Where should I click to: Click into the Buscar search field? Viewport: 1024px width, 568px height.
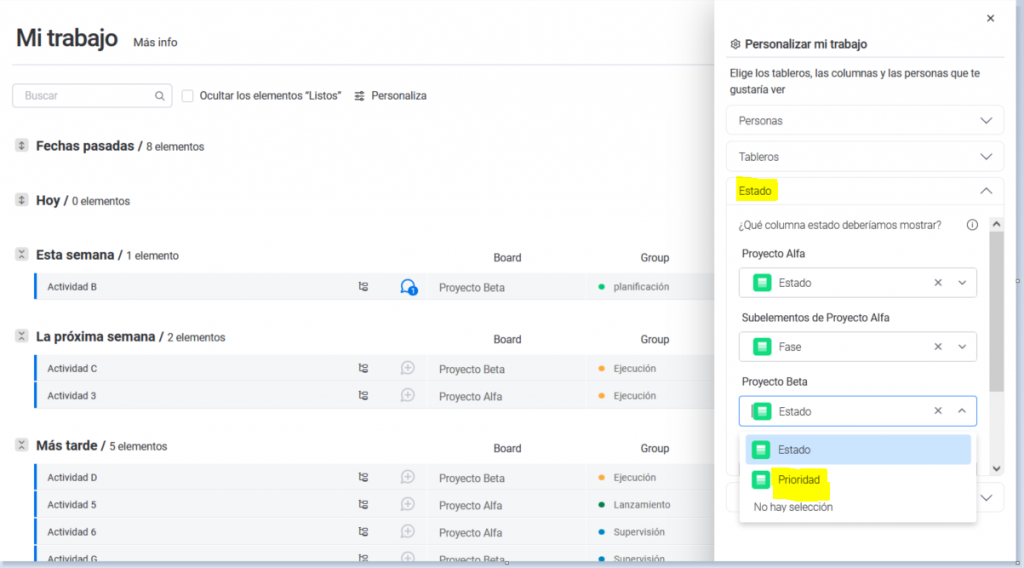click(85, 96)
